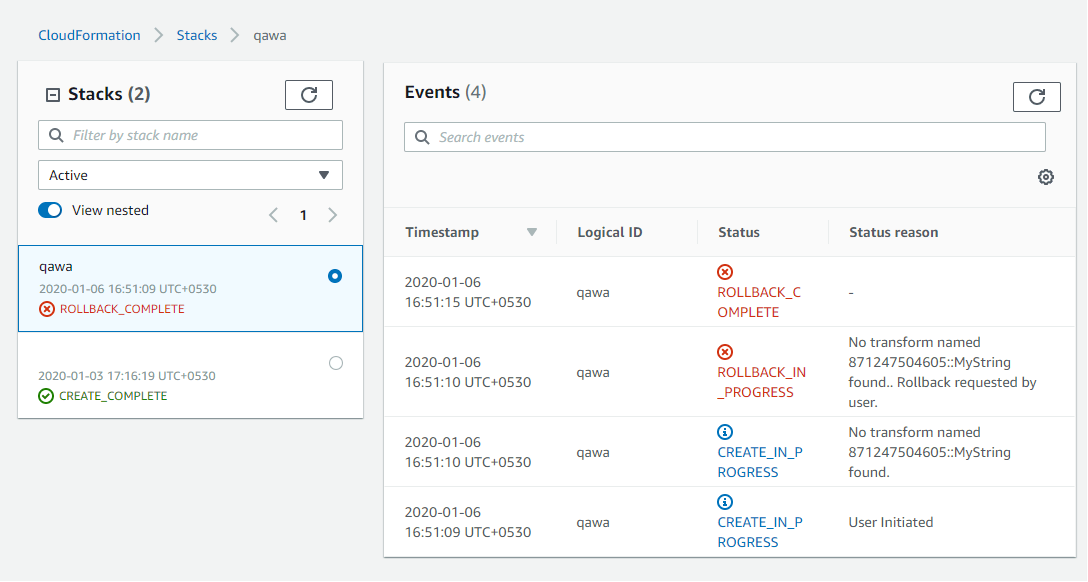Click the ROLLBACK_COMPLETE error icon
This screenshot has height=582, width=1088.
(724, 271)
